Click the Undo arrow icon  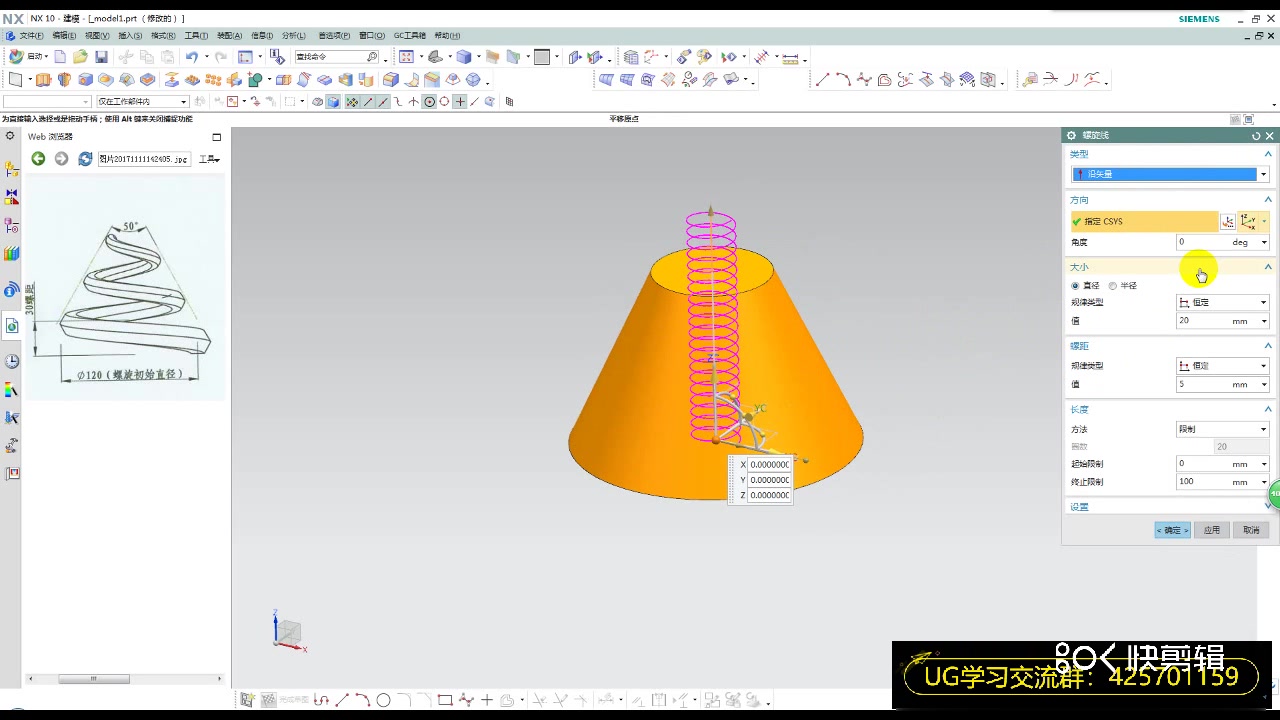tap(191, 57)
